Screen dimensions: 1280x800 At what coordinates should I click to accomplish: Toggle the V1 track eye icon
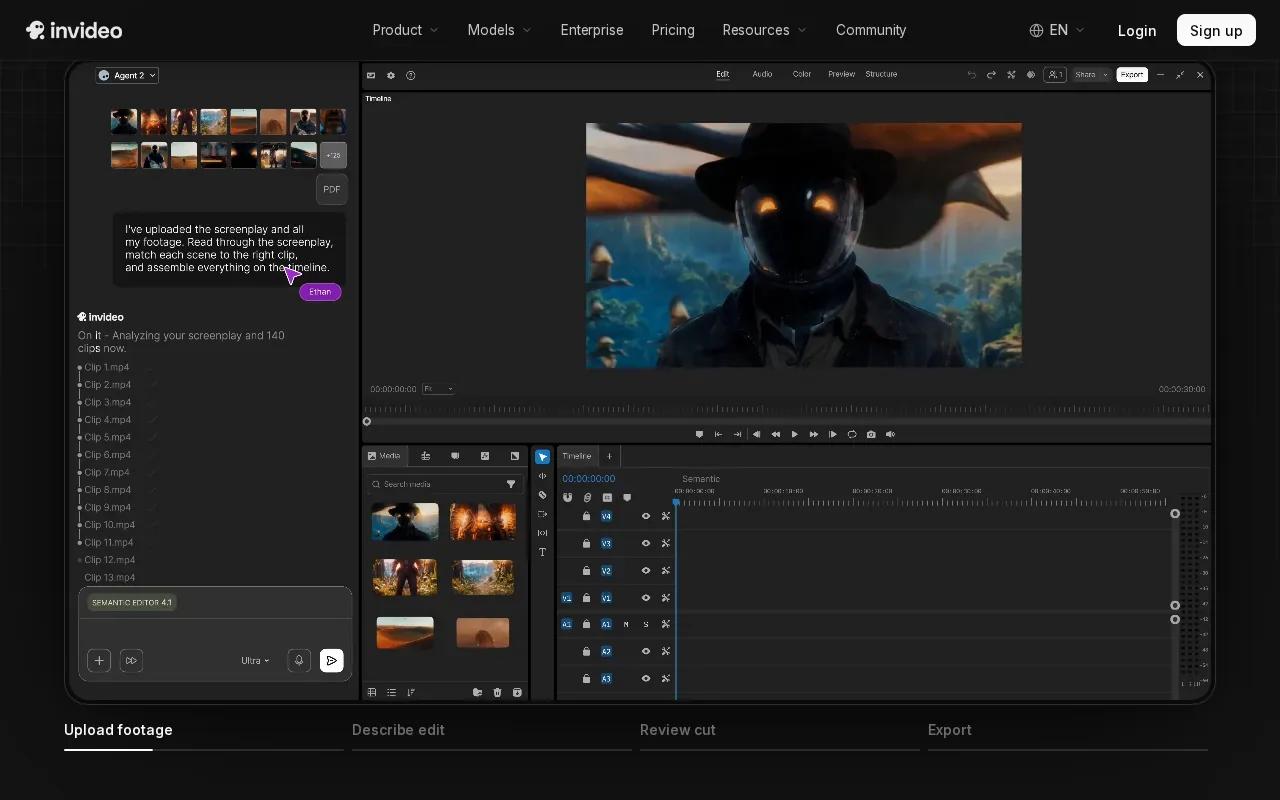646,598
